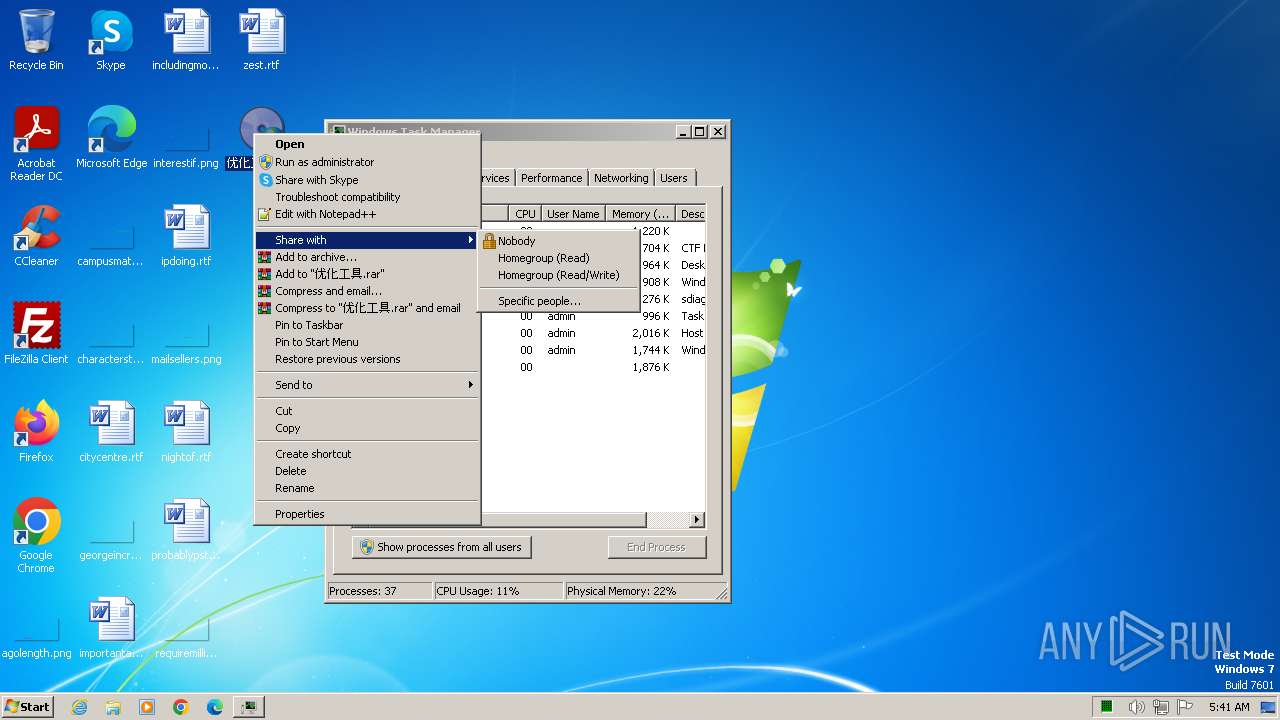Viewport: 1280px width, 720px height.
Task: Sort by the User Name column header
Action: 573,214
